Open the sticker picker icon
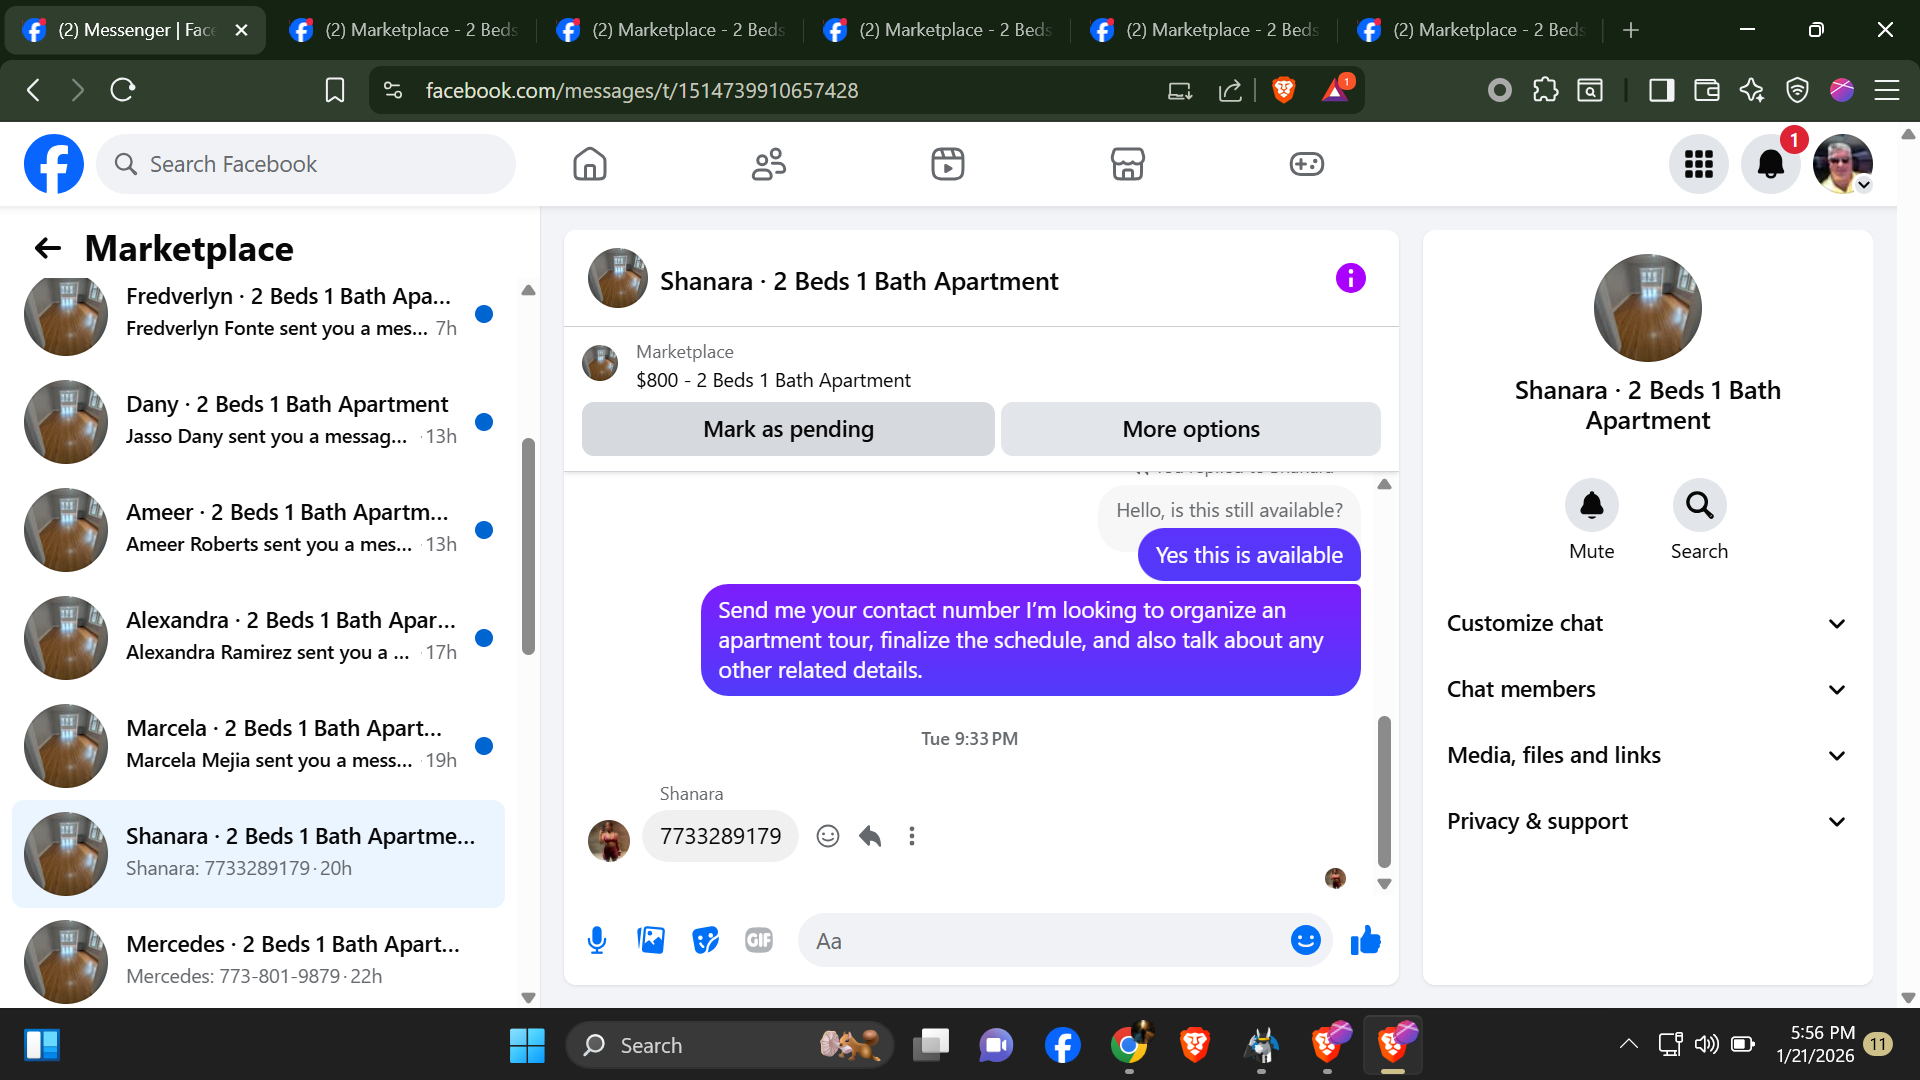Viewport: 1920px width, 1080px height. [705, 940]
